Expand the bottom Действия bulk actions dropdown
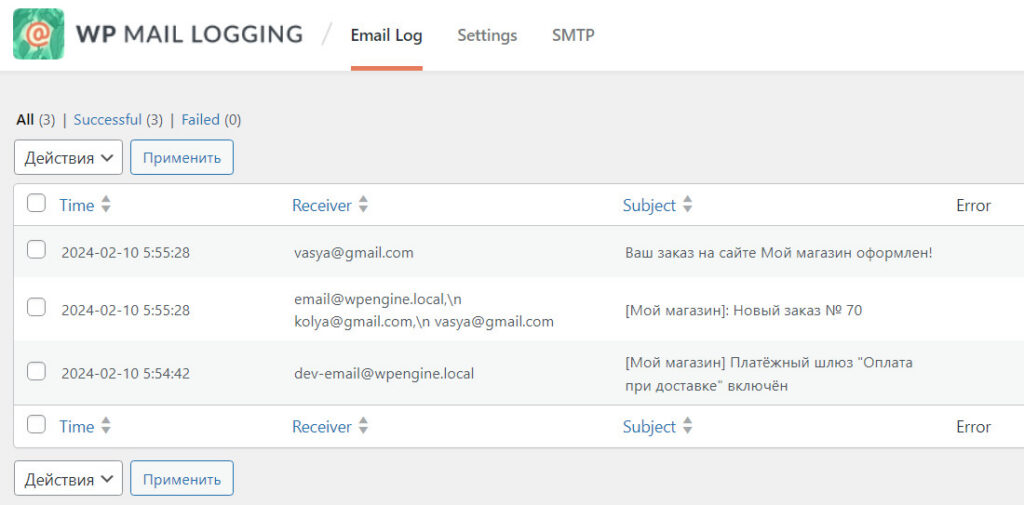 (68, 479)
